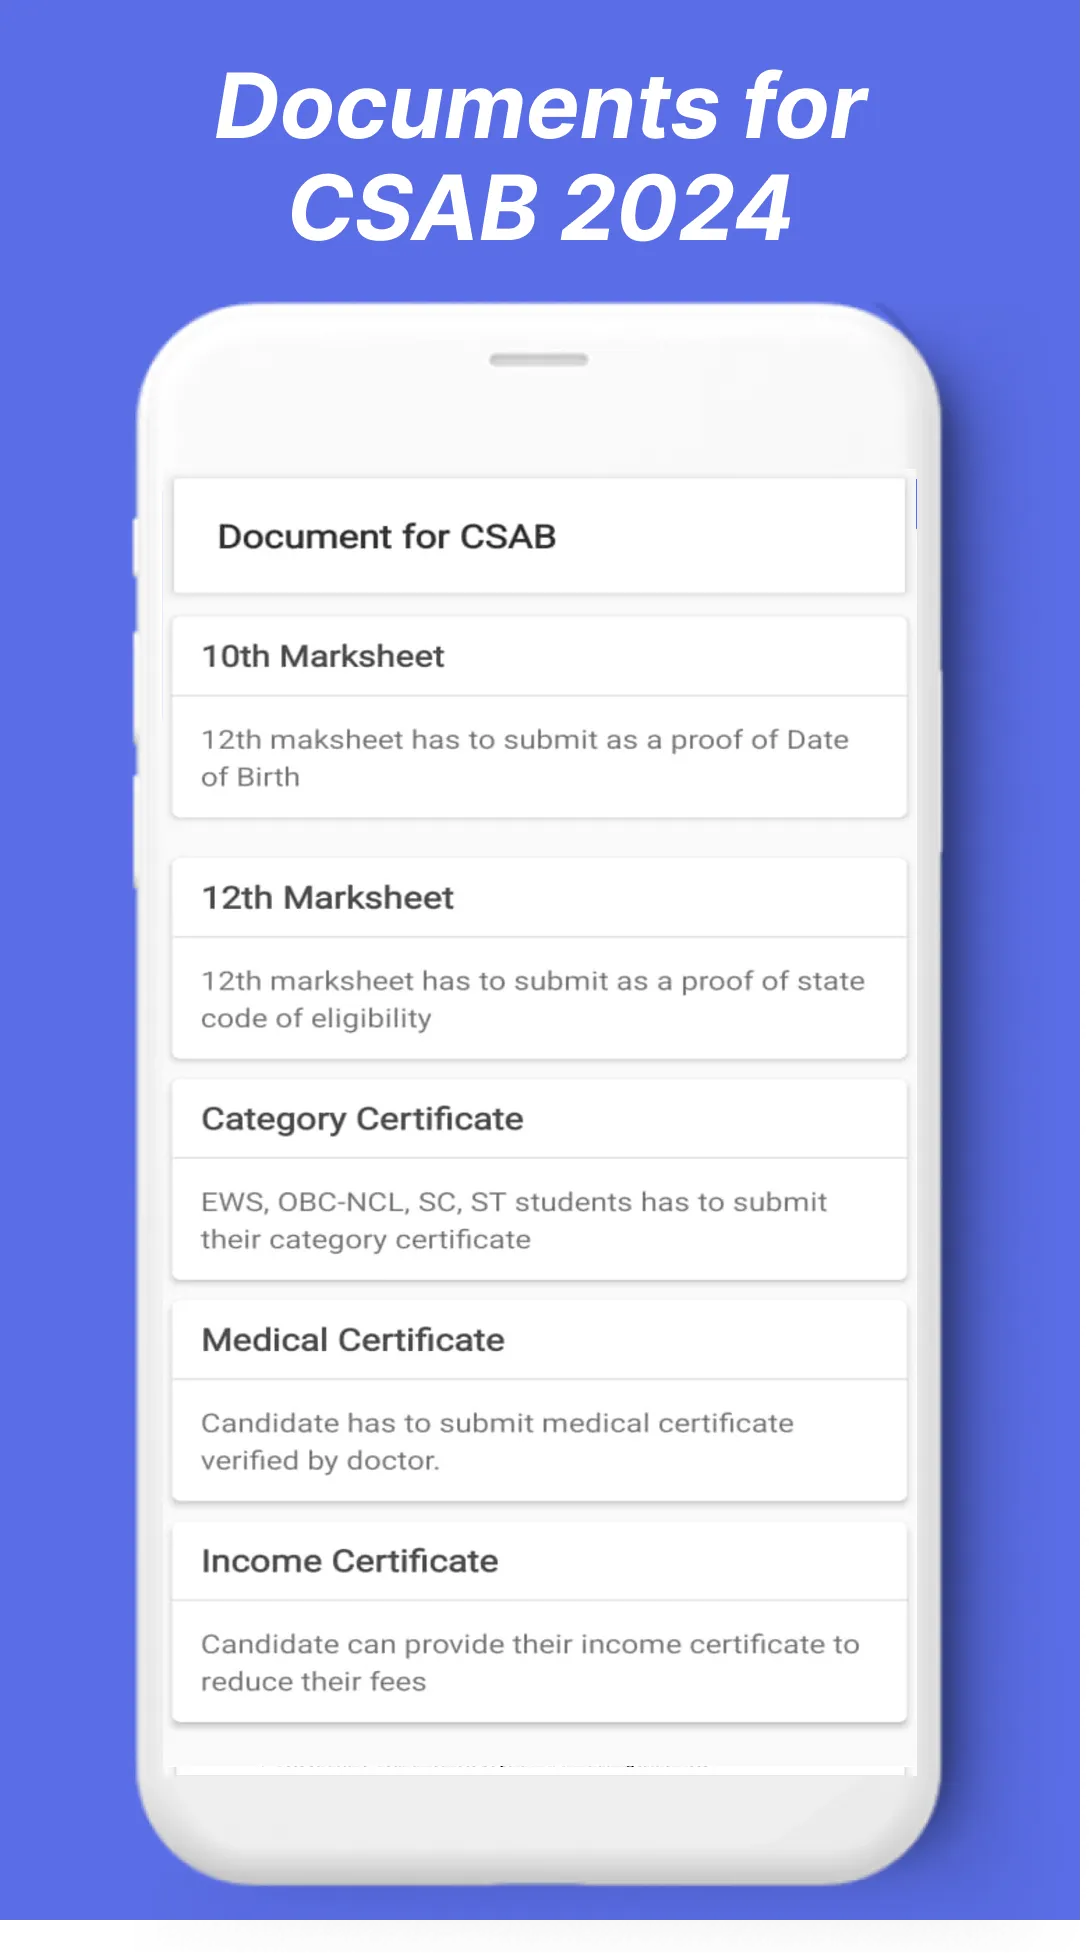1089x1953 pixels.
Task: Collapse the Medical Certificate section
Action: (x=539, y=1339)
